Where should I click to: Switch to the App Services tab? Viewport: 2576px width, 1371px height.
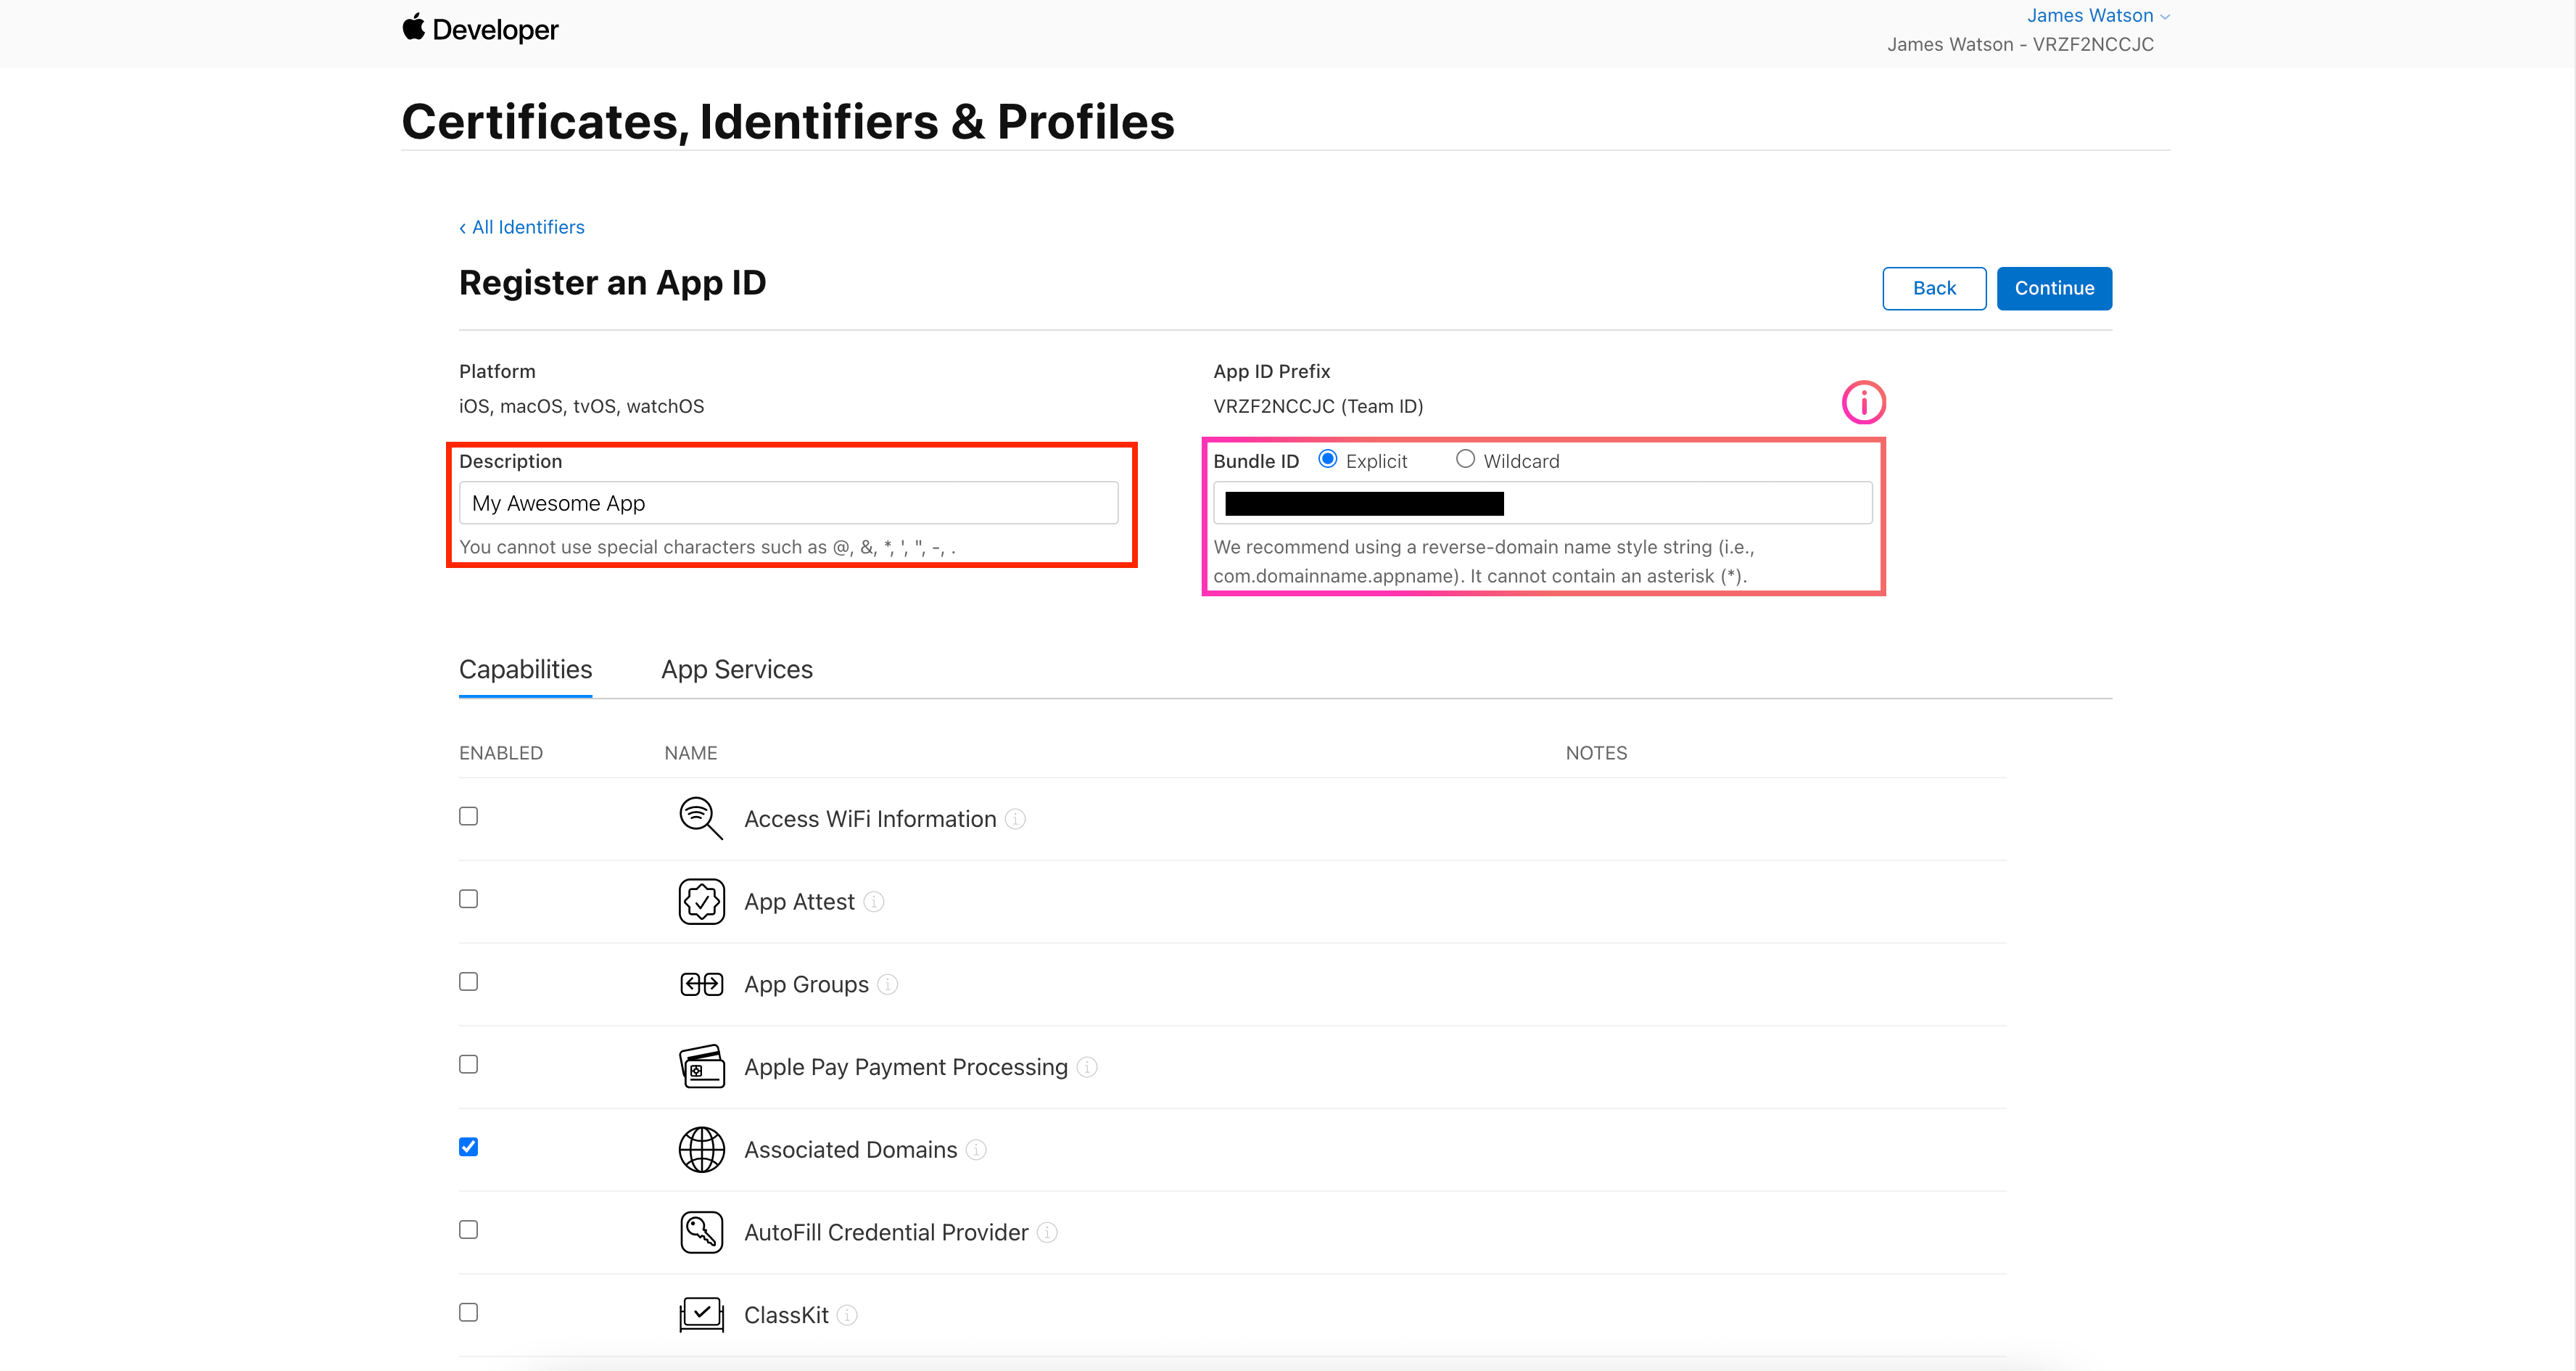(x=737, y=669)
